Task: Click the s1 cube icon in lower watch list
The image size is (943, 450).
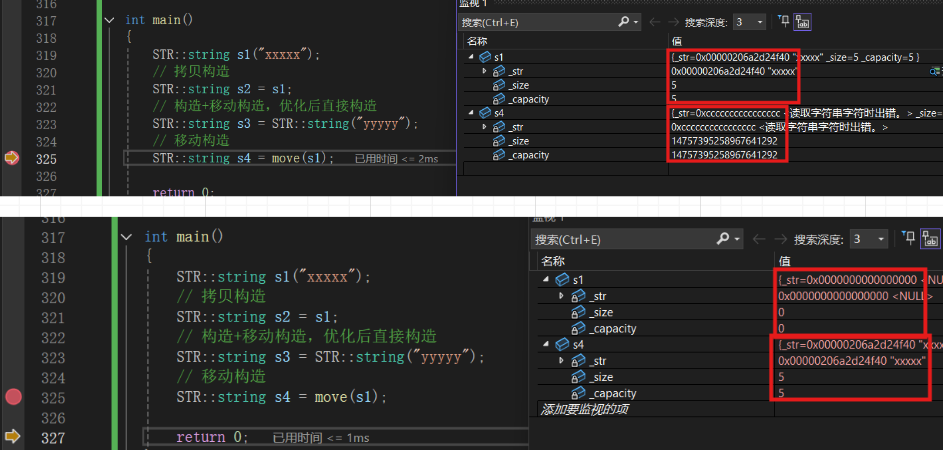Action: click(562, 280)
